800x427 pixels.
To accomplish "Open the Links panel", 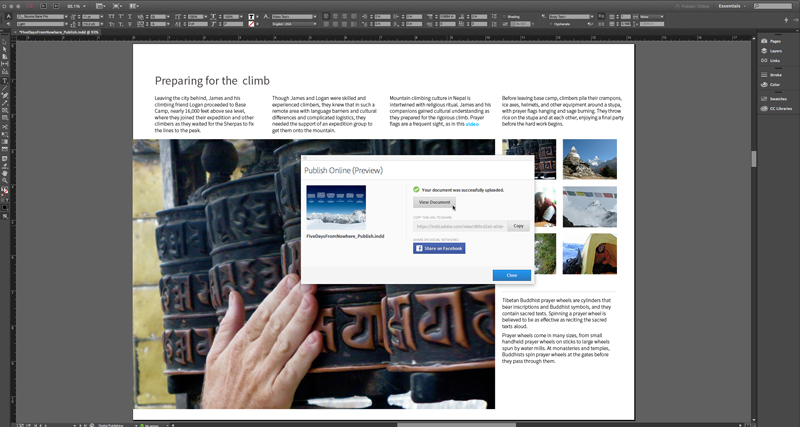I will (775, 61).
